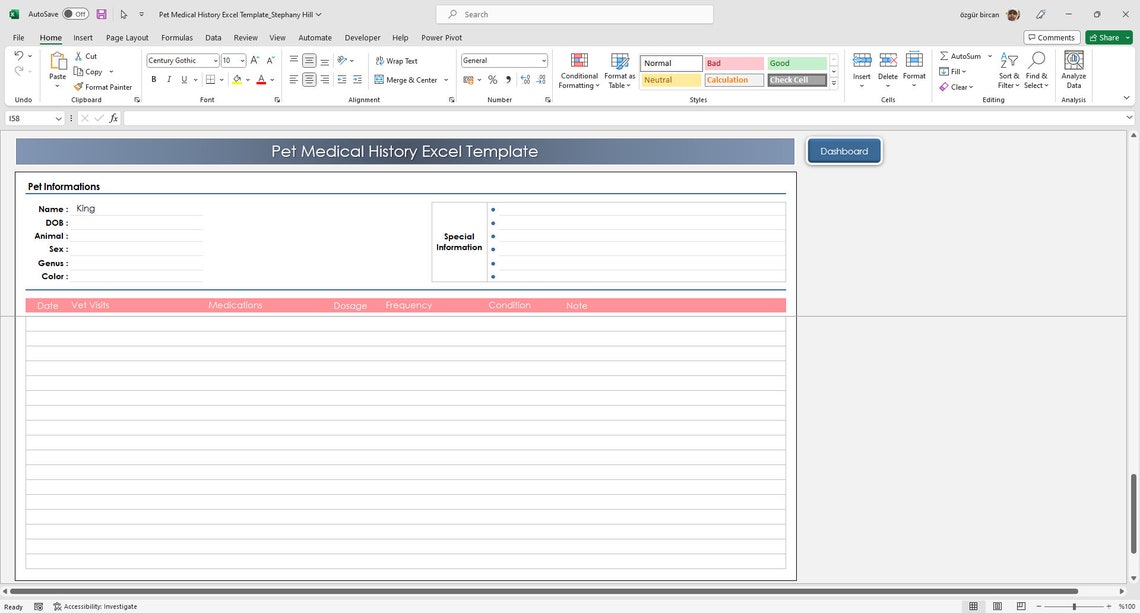1140x613 pixels.
Task: Open the General number format dropdown
Action: click(x=543, y=60)
